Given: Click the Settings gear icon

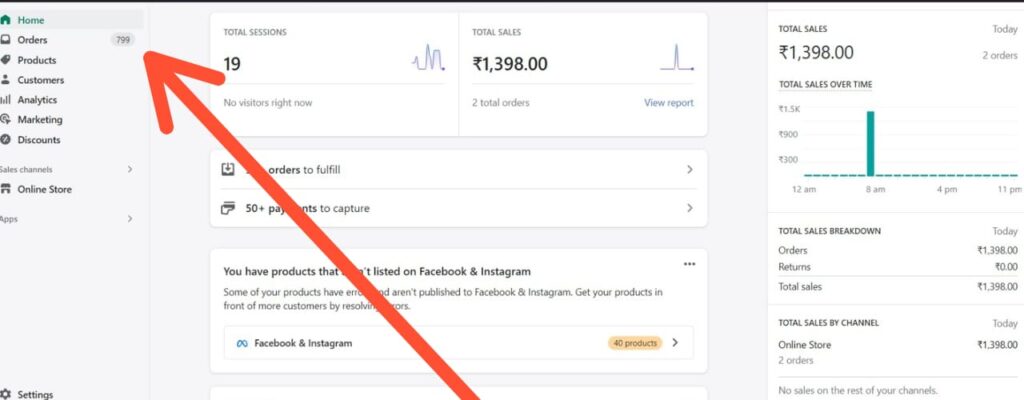Looking at the screenshot, I should [6, 395].
